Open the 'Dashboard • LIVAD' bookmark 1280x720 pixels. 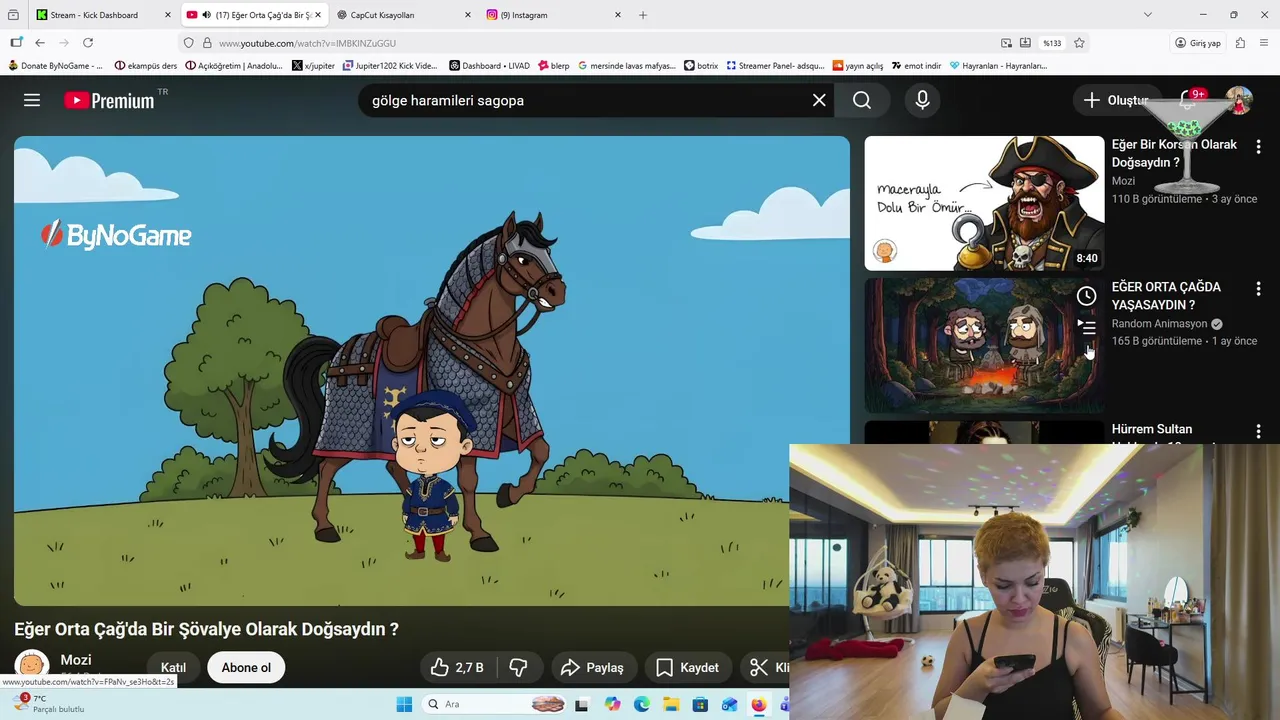[489, 65]
